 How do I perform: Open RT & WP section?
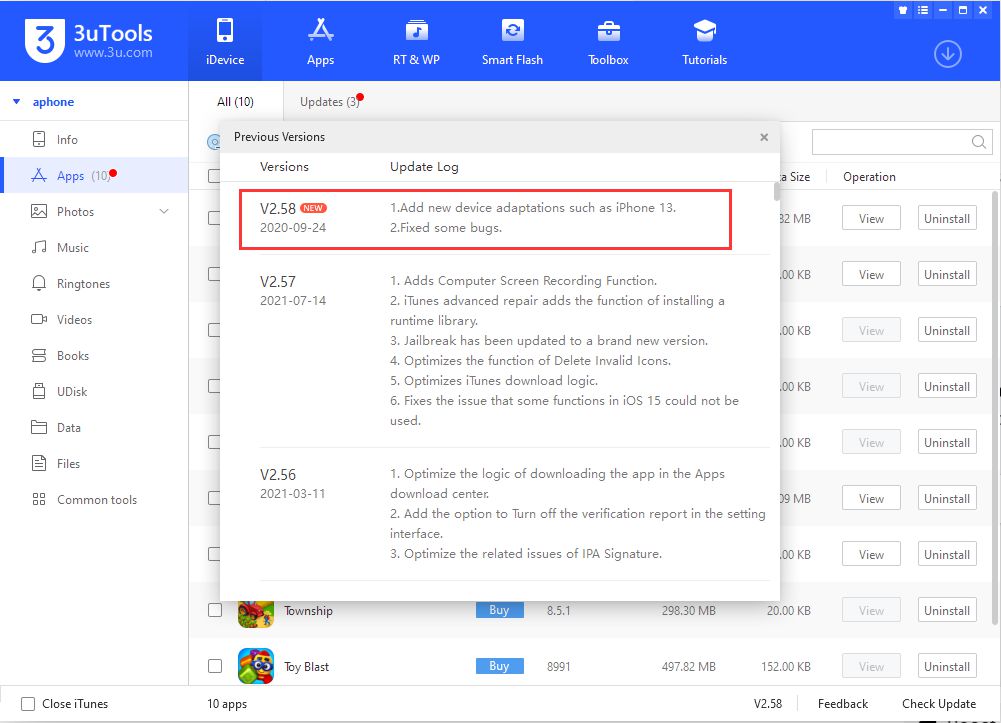[416, 42]
